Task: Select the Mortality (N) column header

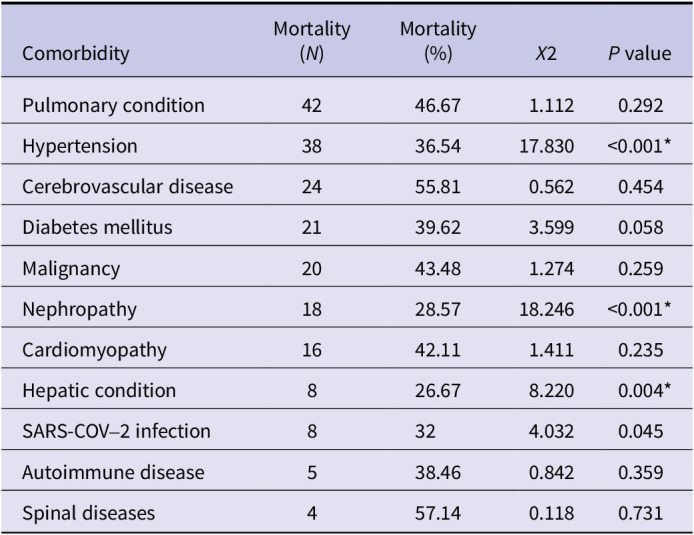Action: [312, 42]
